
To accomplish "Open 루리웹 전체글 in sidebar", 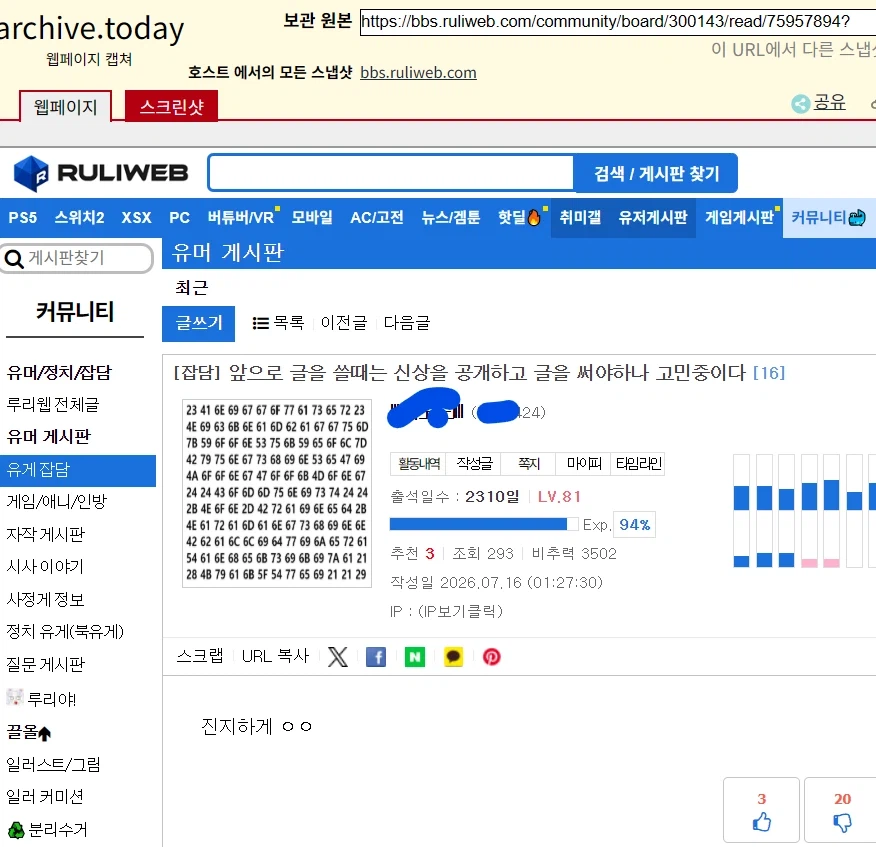I will (53, 404).
